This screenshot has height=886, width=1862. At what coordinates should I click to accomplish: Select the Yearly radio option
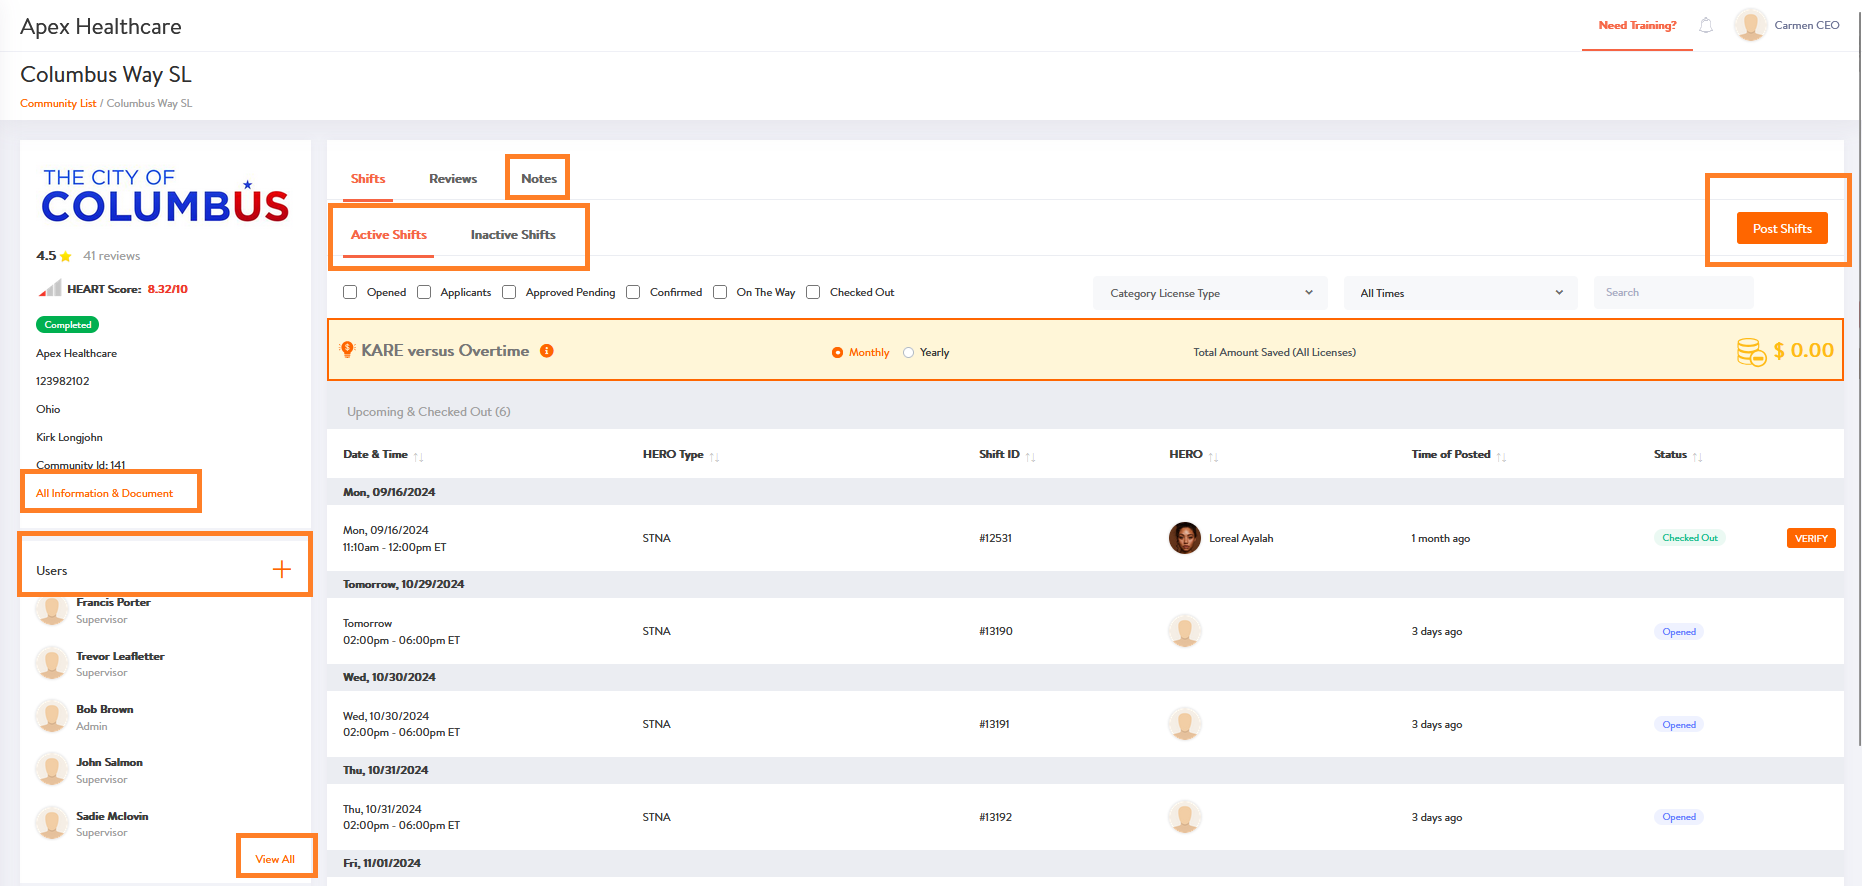(x=908, y=353)
